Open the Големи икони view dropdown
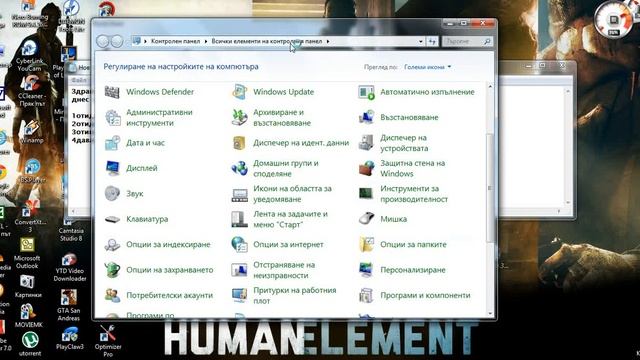Screen dimensions: 640x360 point(427,67)
